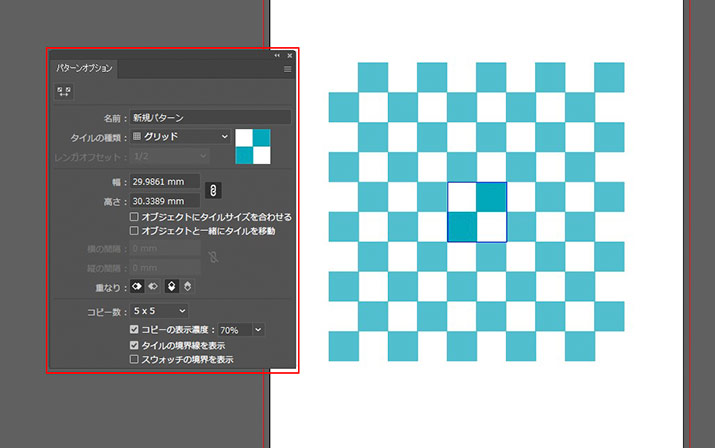Close the Pattern Options panel
Screen dimensions: 715x448
[x=290, y=55]
